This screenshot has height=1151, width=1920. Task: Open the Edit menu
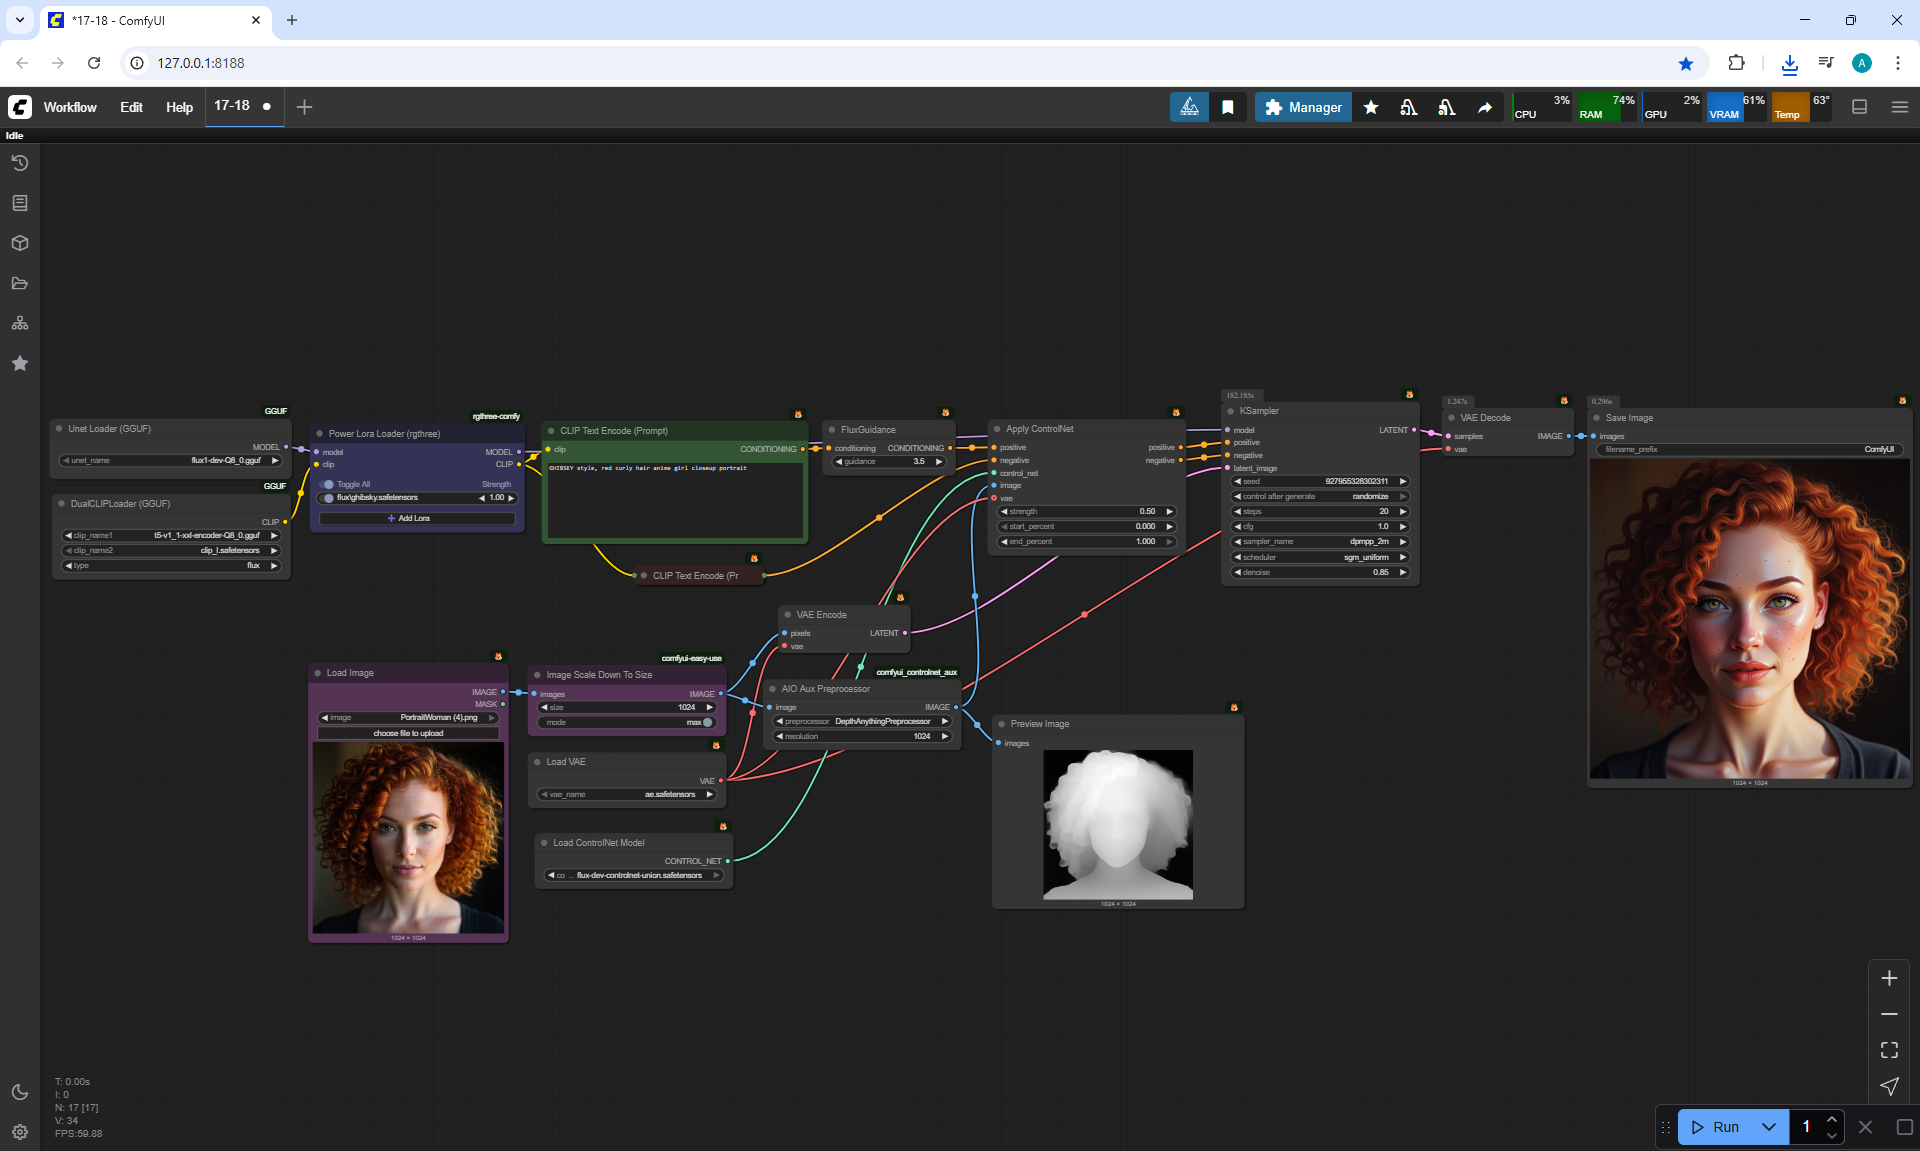(x=131, y=107)
